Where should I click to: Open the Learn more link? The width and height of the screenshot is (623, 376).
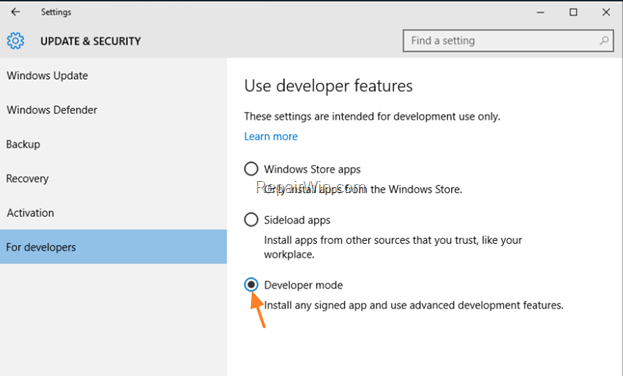[271, 136]
